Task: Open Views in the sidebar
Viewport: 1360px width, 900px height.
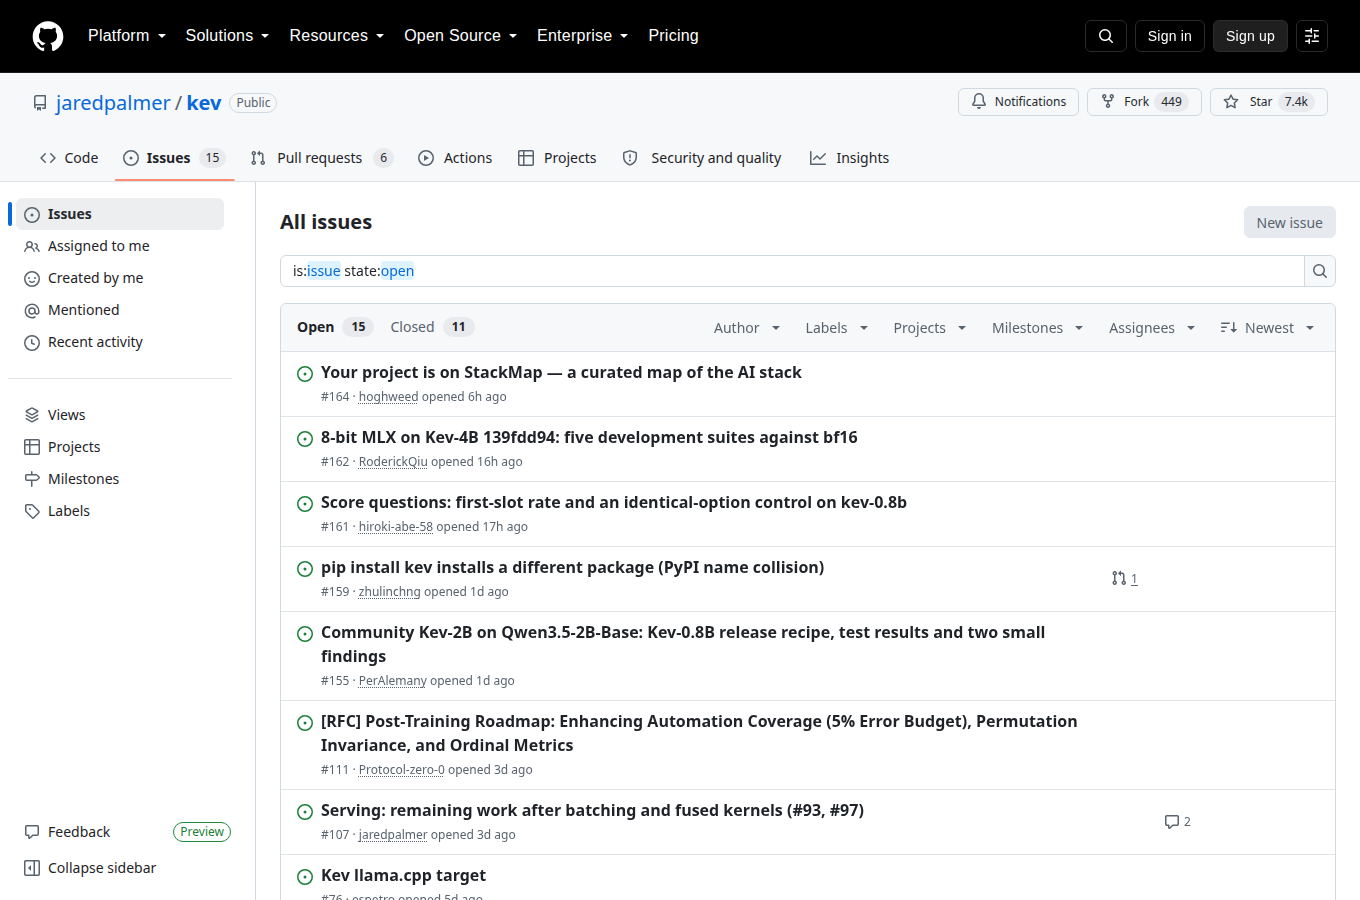Action: (x=120, y=415)
